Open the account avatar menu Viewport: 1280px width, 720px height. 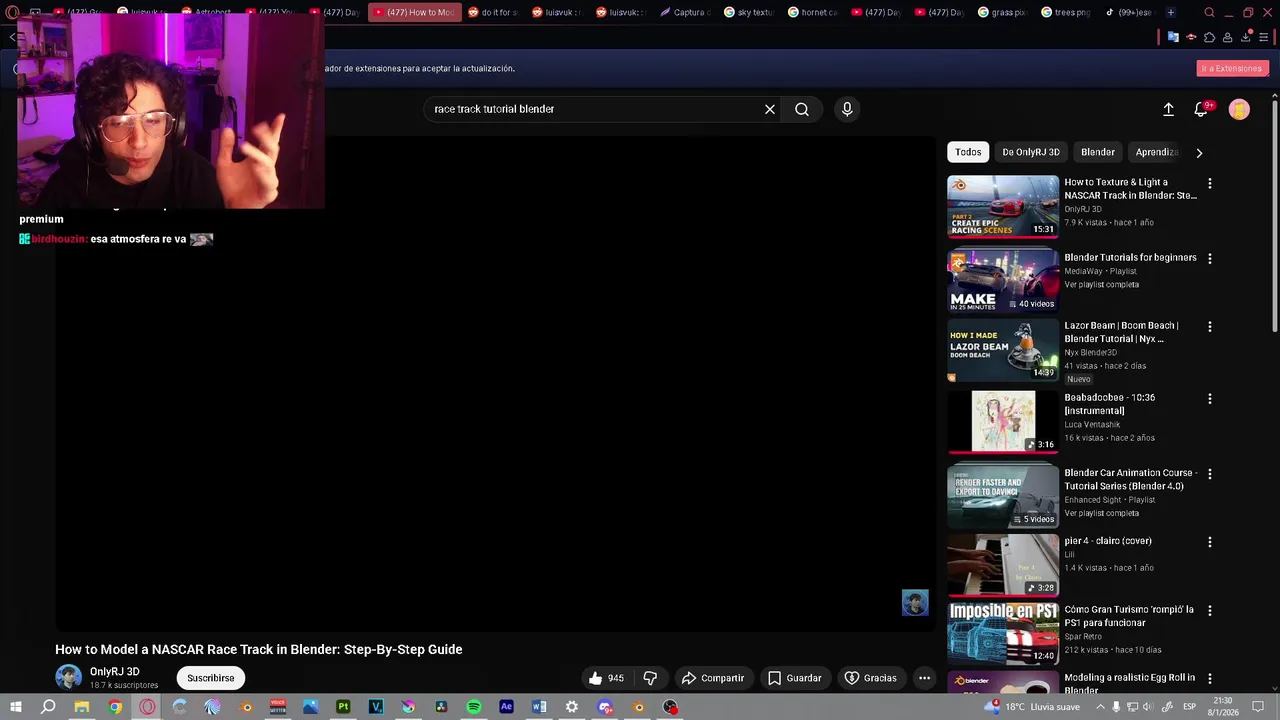click(1239, 109)
